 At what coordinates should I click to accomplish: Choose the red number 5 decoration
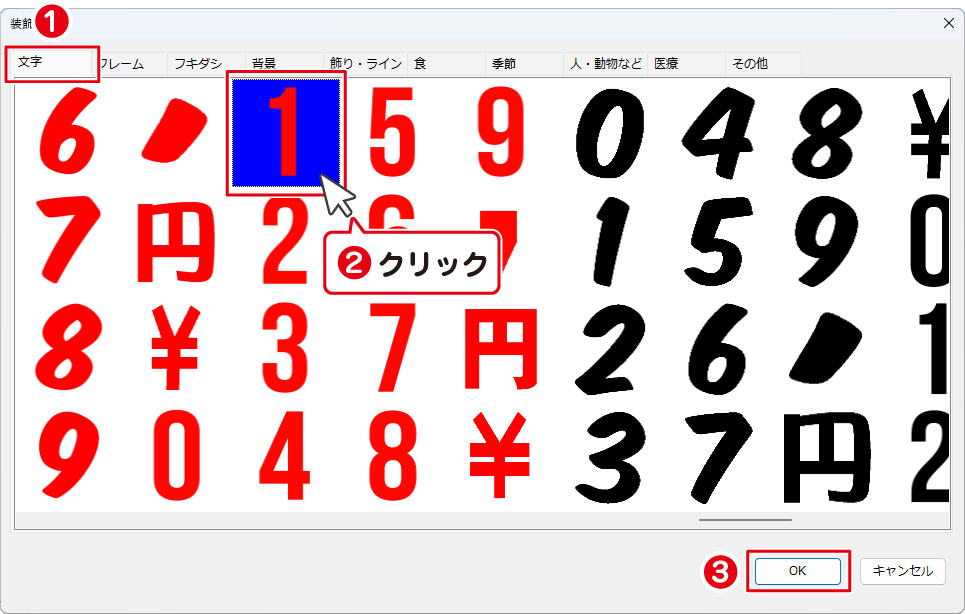pos(391,132)
